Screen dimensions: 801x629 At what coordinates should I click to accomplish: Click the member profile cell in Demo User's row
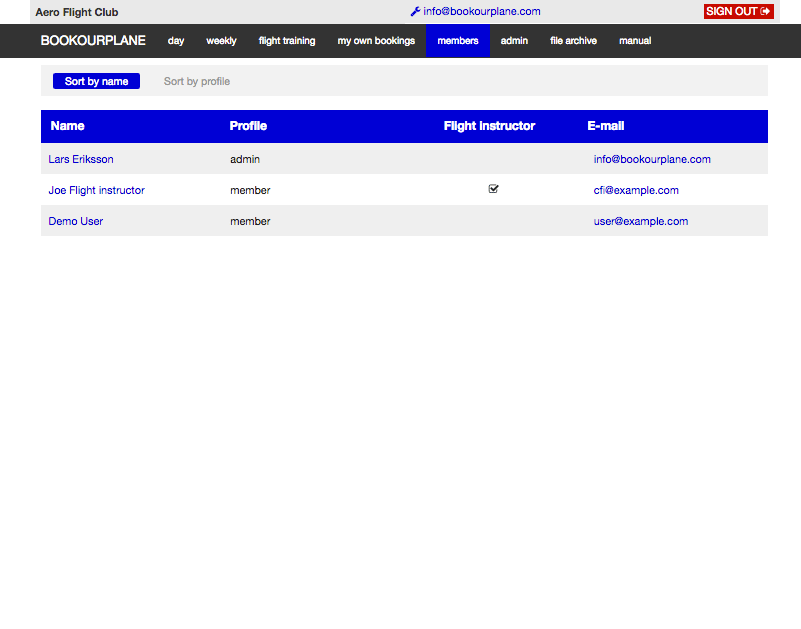pyautogui.click(x=250, y=221)
